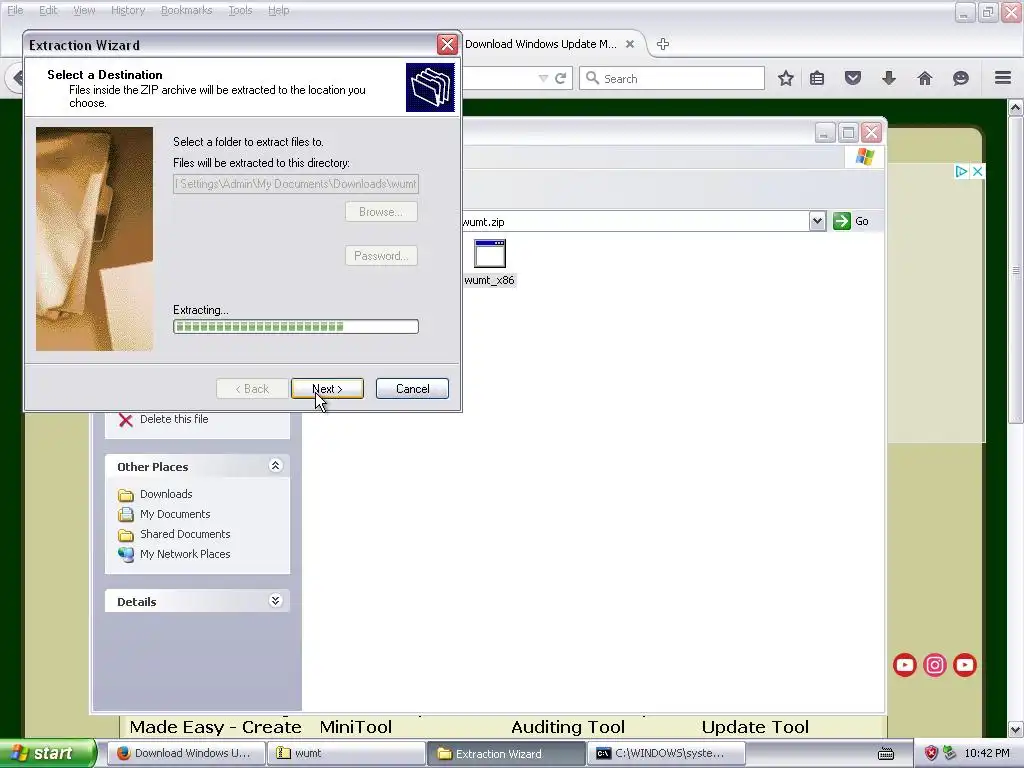The height and width of the screenshot is (768, 1024).
Task: Open the URL bar history dropdown
Action: (x=543, y=78)
